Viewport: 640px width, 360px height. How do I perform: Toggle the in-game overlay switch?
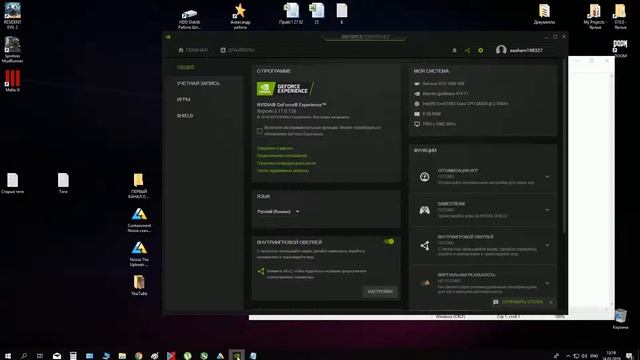tap(389, 242)
